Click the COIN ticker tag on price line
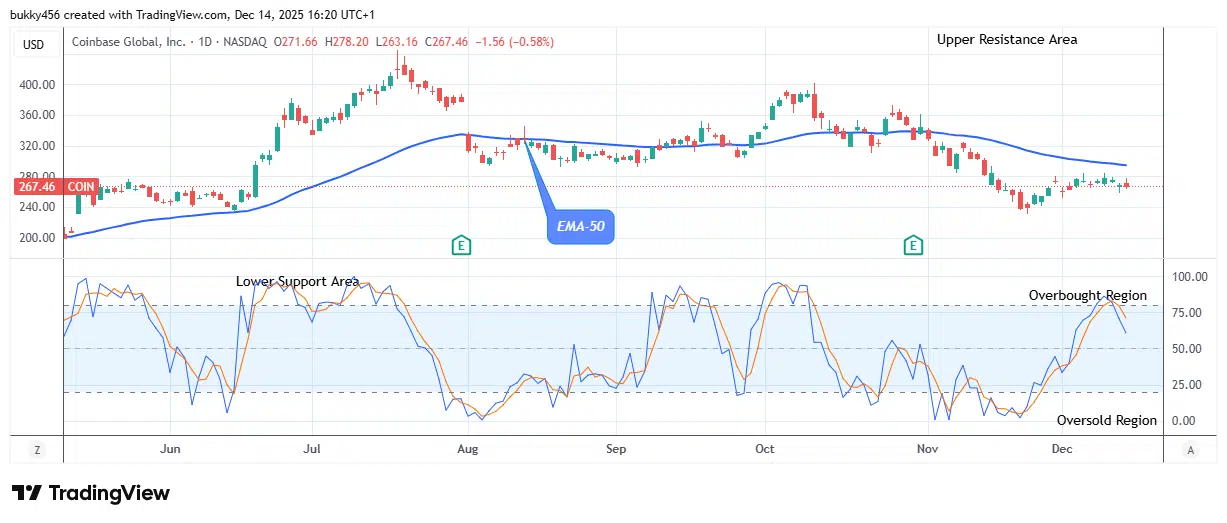 81,186
